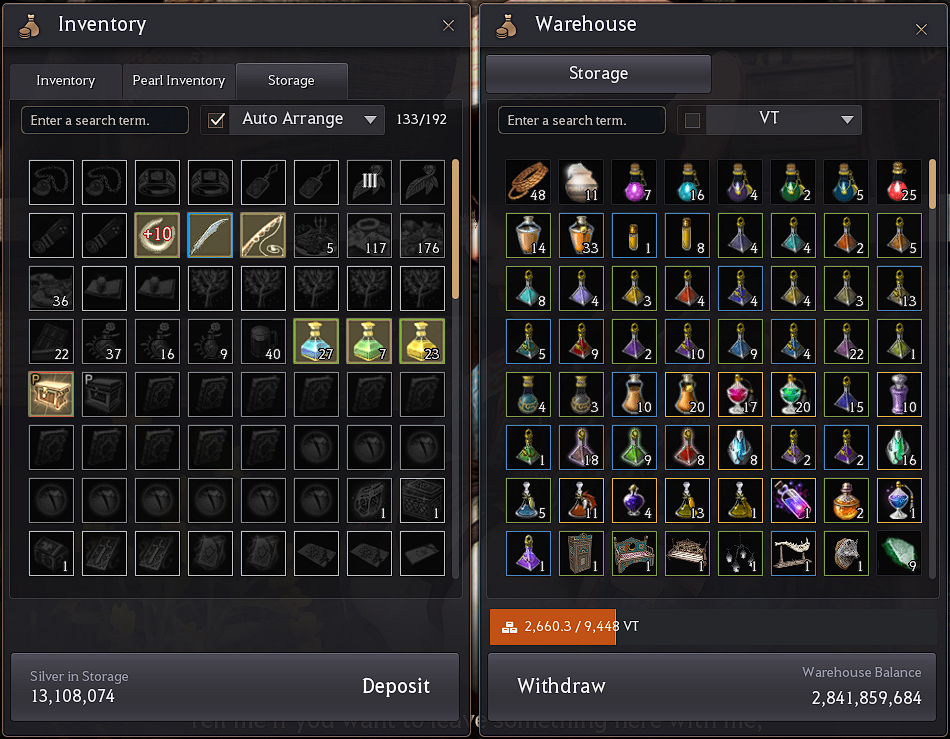This screenshot has height=739, width=950.
Task: Open the Inventory tab
Action: pos(65,81)
